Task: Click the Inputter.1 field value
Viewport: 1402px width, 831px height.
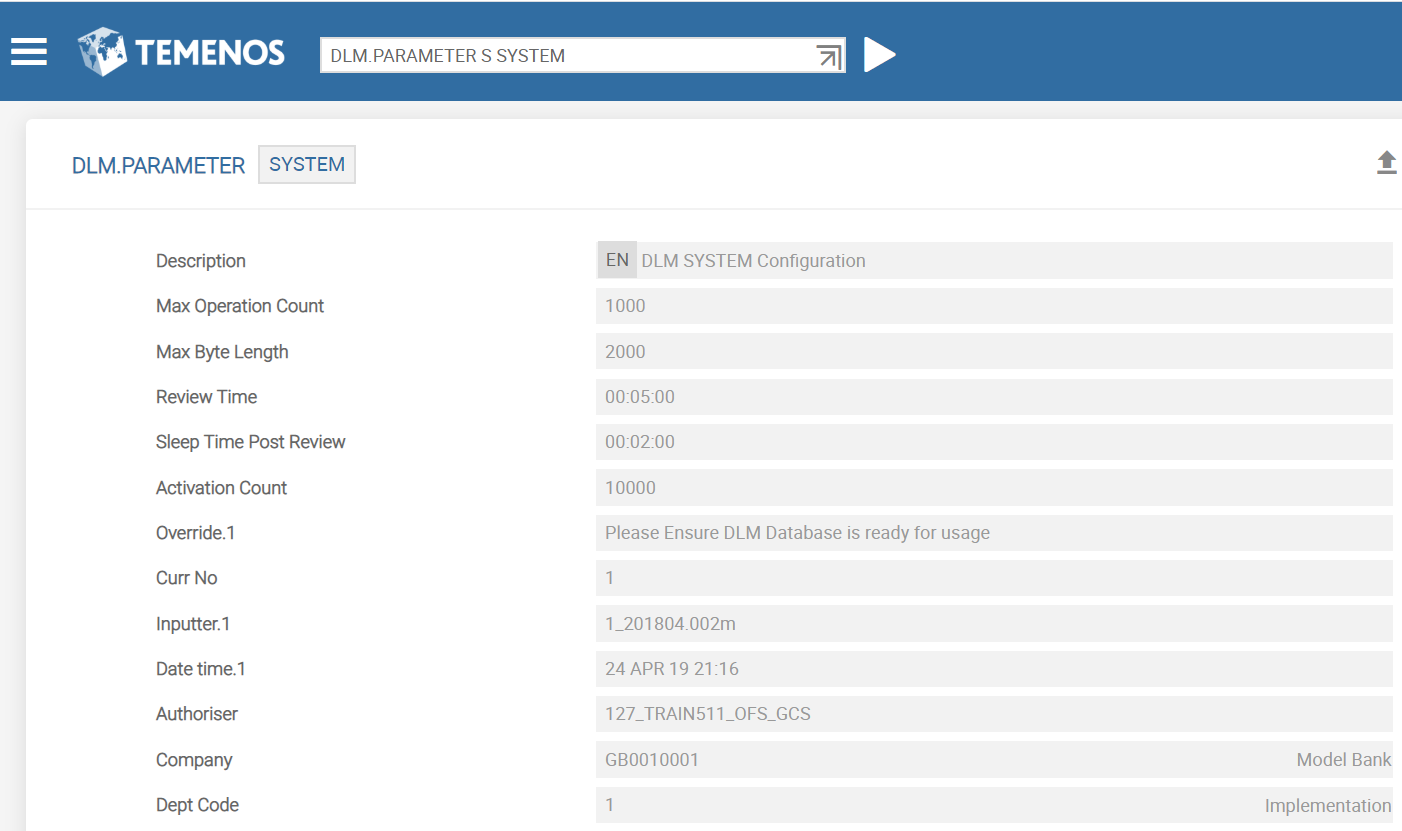Action: pos(993,624)
